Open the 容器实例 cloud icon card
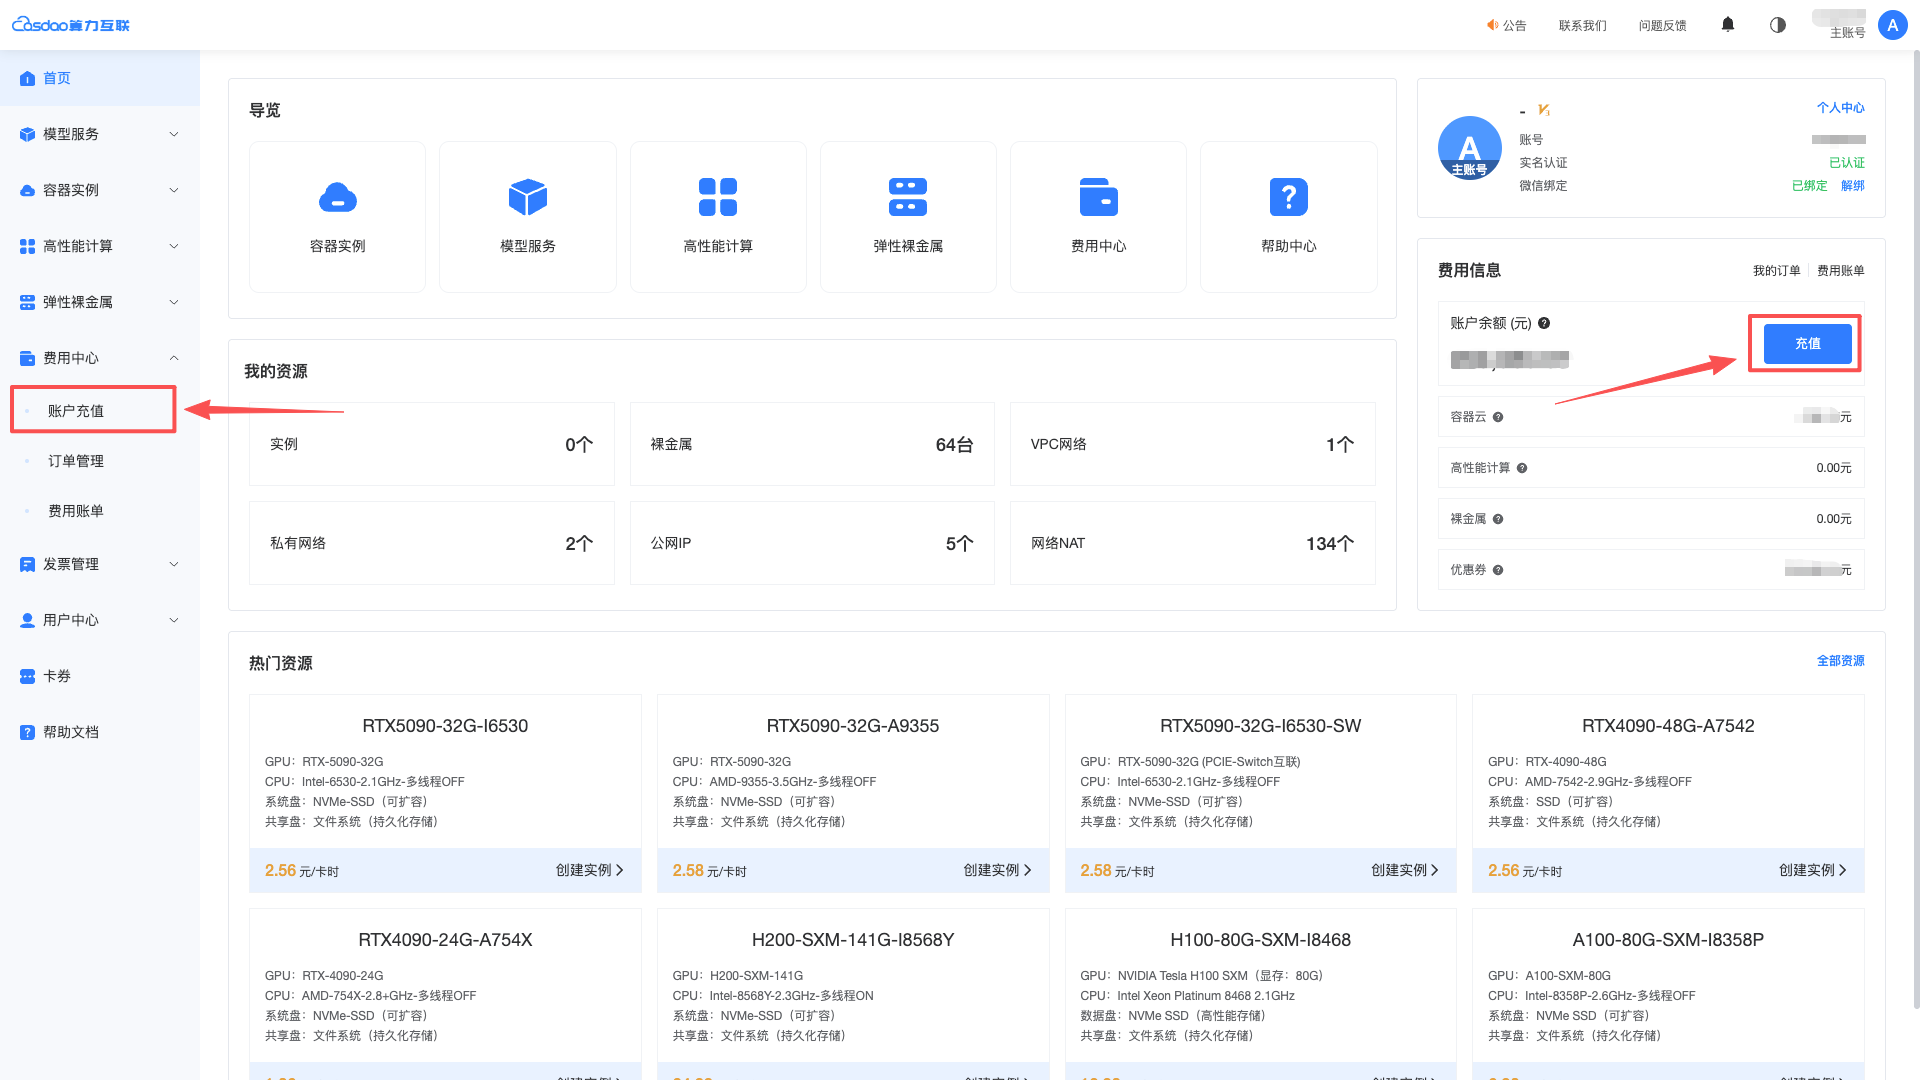 coord(337,217)
